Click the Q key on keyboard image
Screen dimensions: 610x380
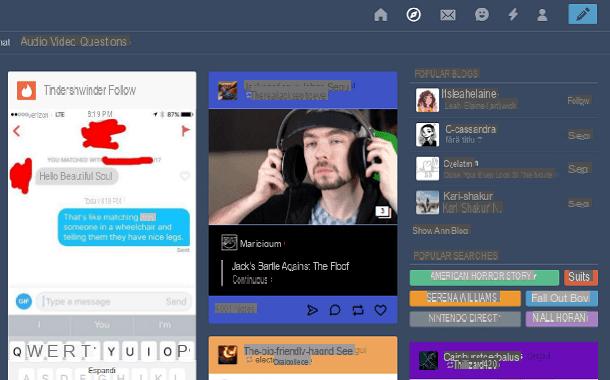pyautogui.click(x=17, y=352)
